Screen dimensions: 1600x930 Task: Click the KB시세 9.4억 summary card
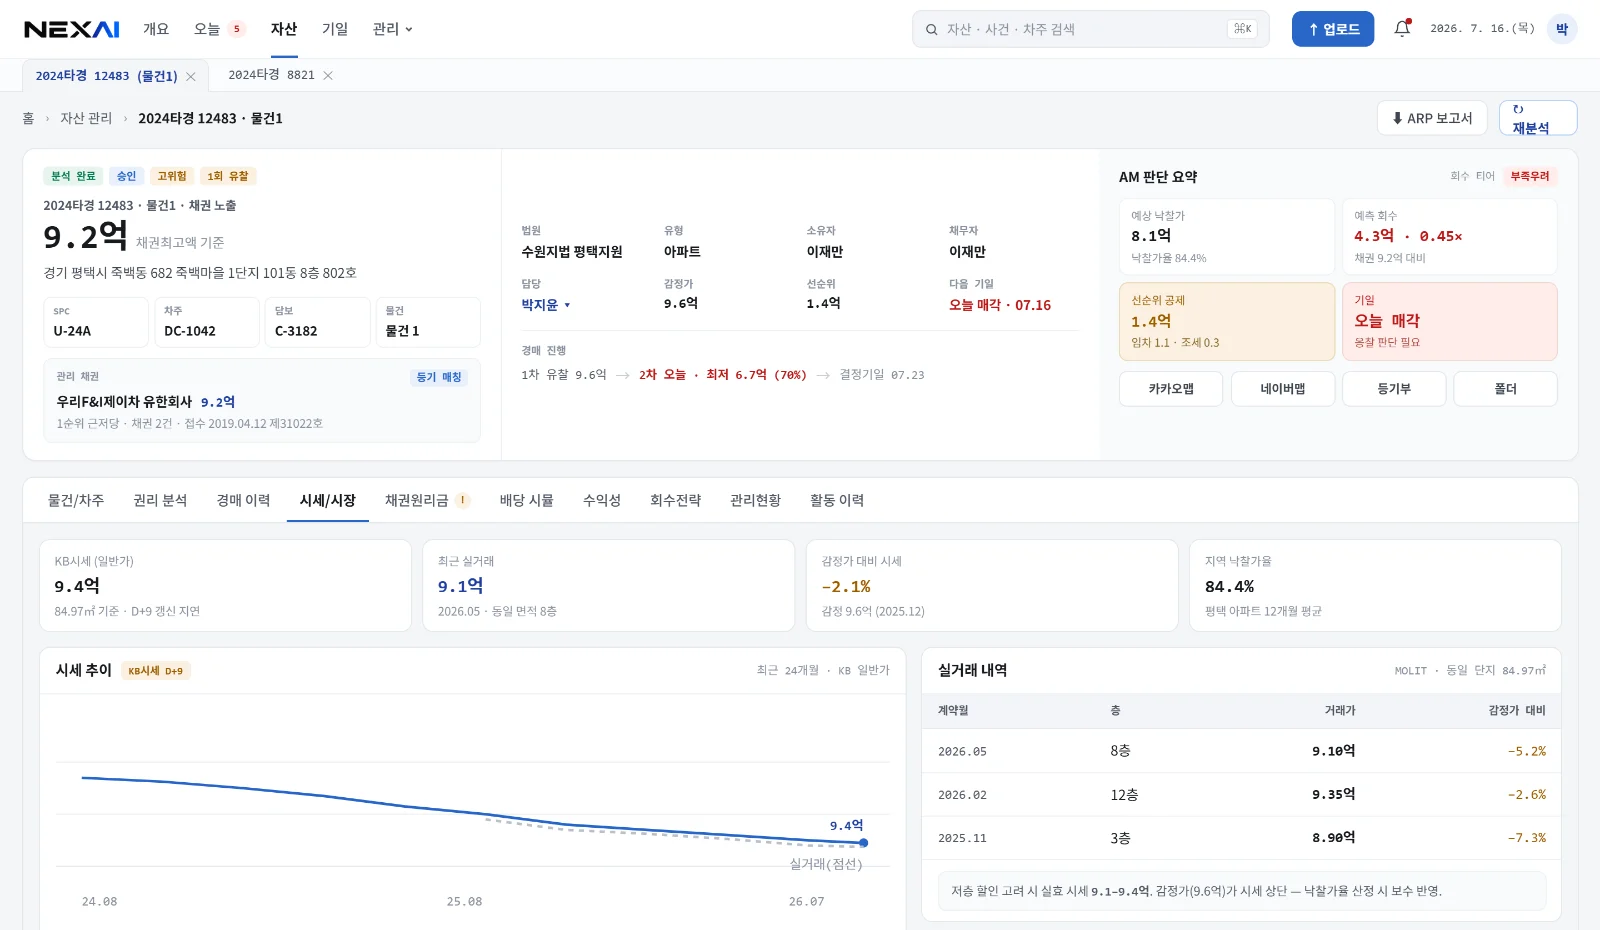click(225, 586)
